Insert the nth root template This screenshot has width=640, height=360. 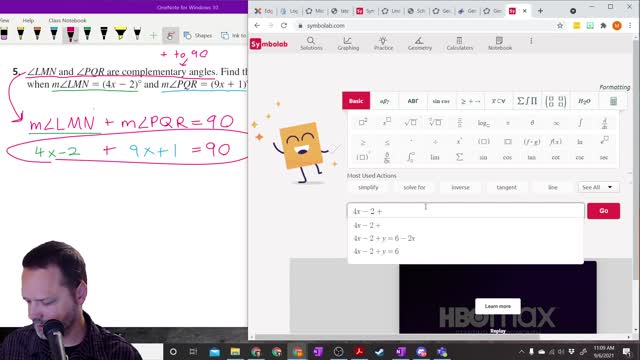[x=435, y=122]
